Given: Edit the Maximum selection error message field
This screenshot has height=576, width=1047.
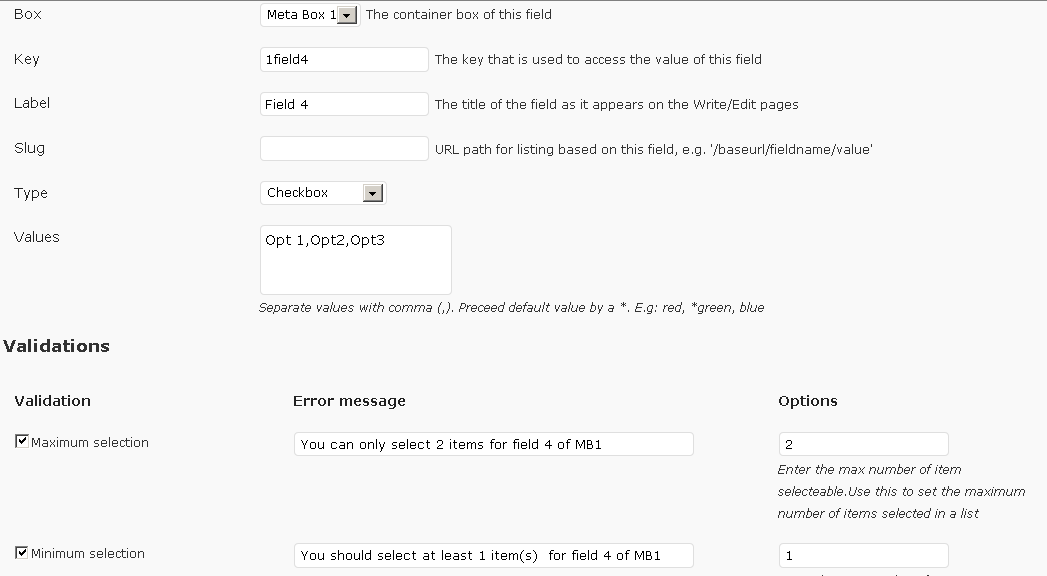Looking at the screenshot, I should pyautogui.click(x=493, y=445).
